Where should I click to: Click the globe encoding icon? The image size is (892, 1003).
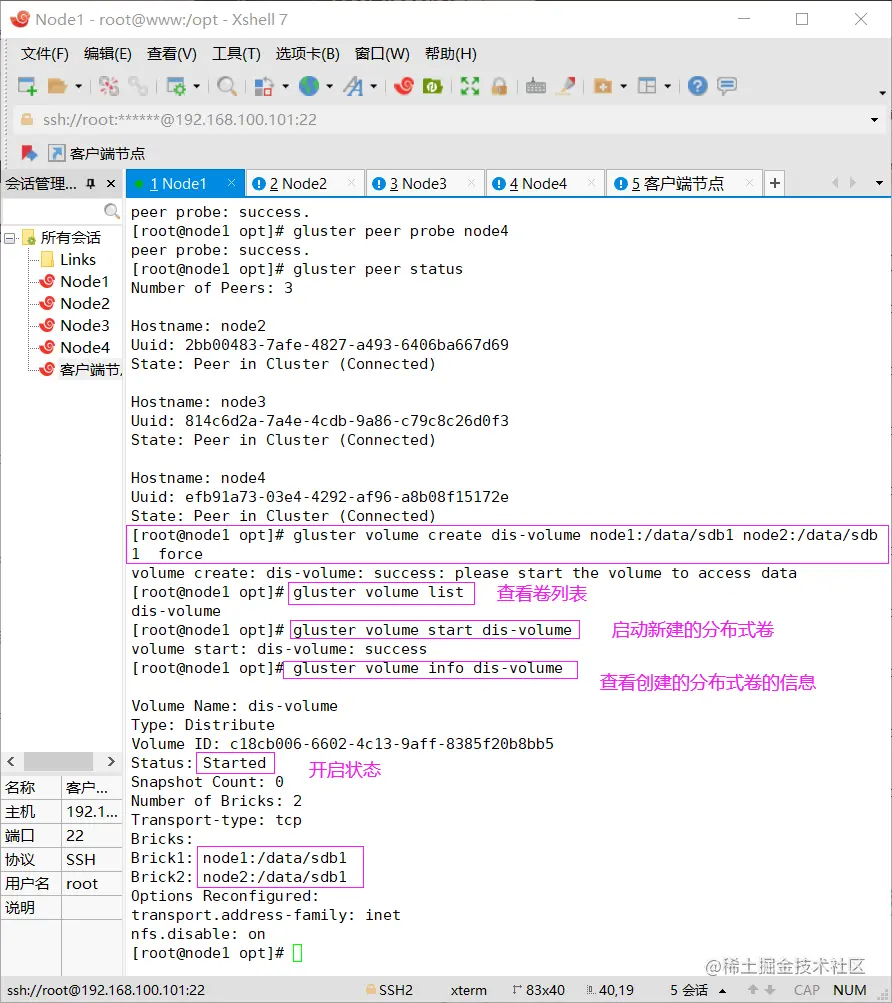(x=309, y=86)
